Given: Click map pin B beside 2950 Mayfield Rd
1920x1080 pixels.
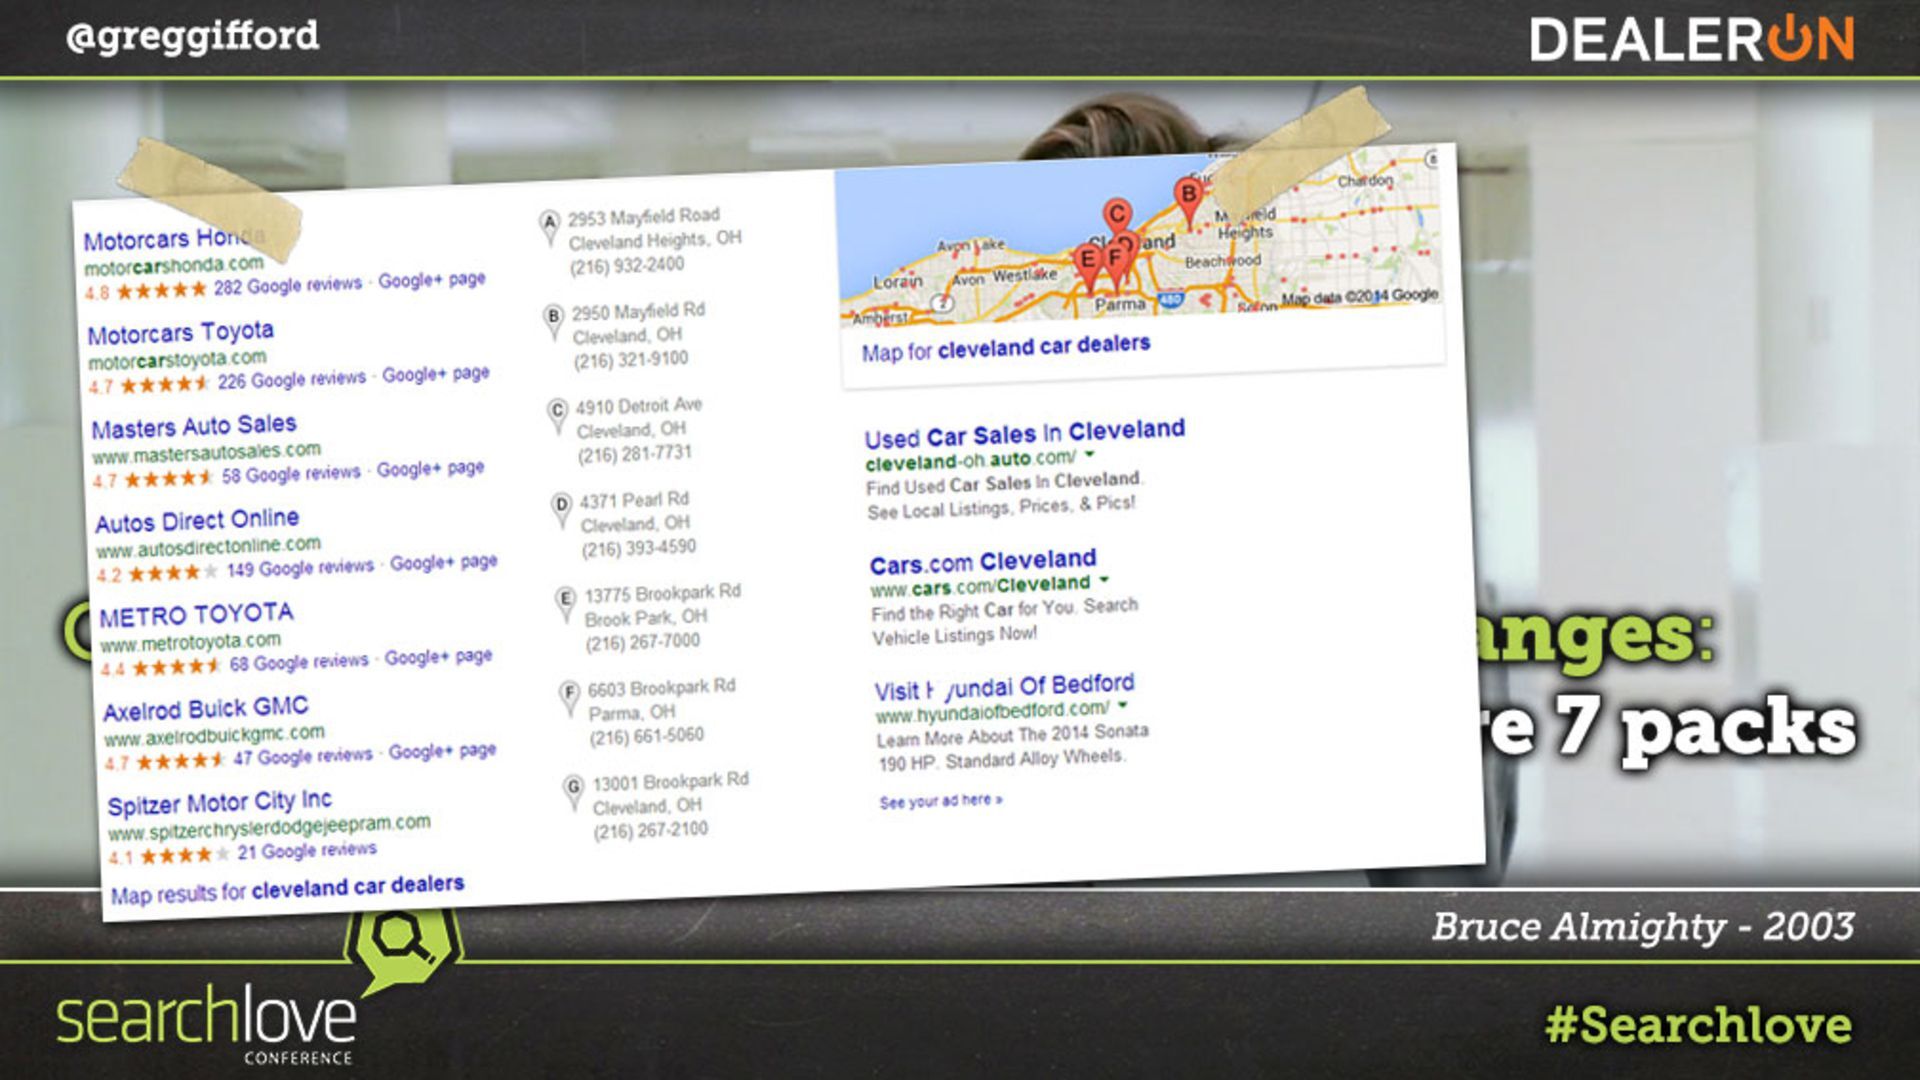Looking at the screenshot, I should point(553,321).
